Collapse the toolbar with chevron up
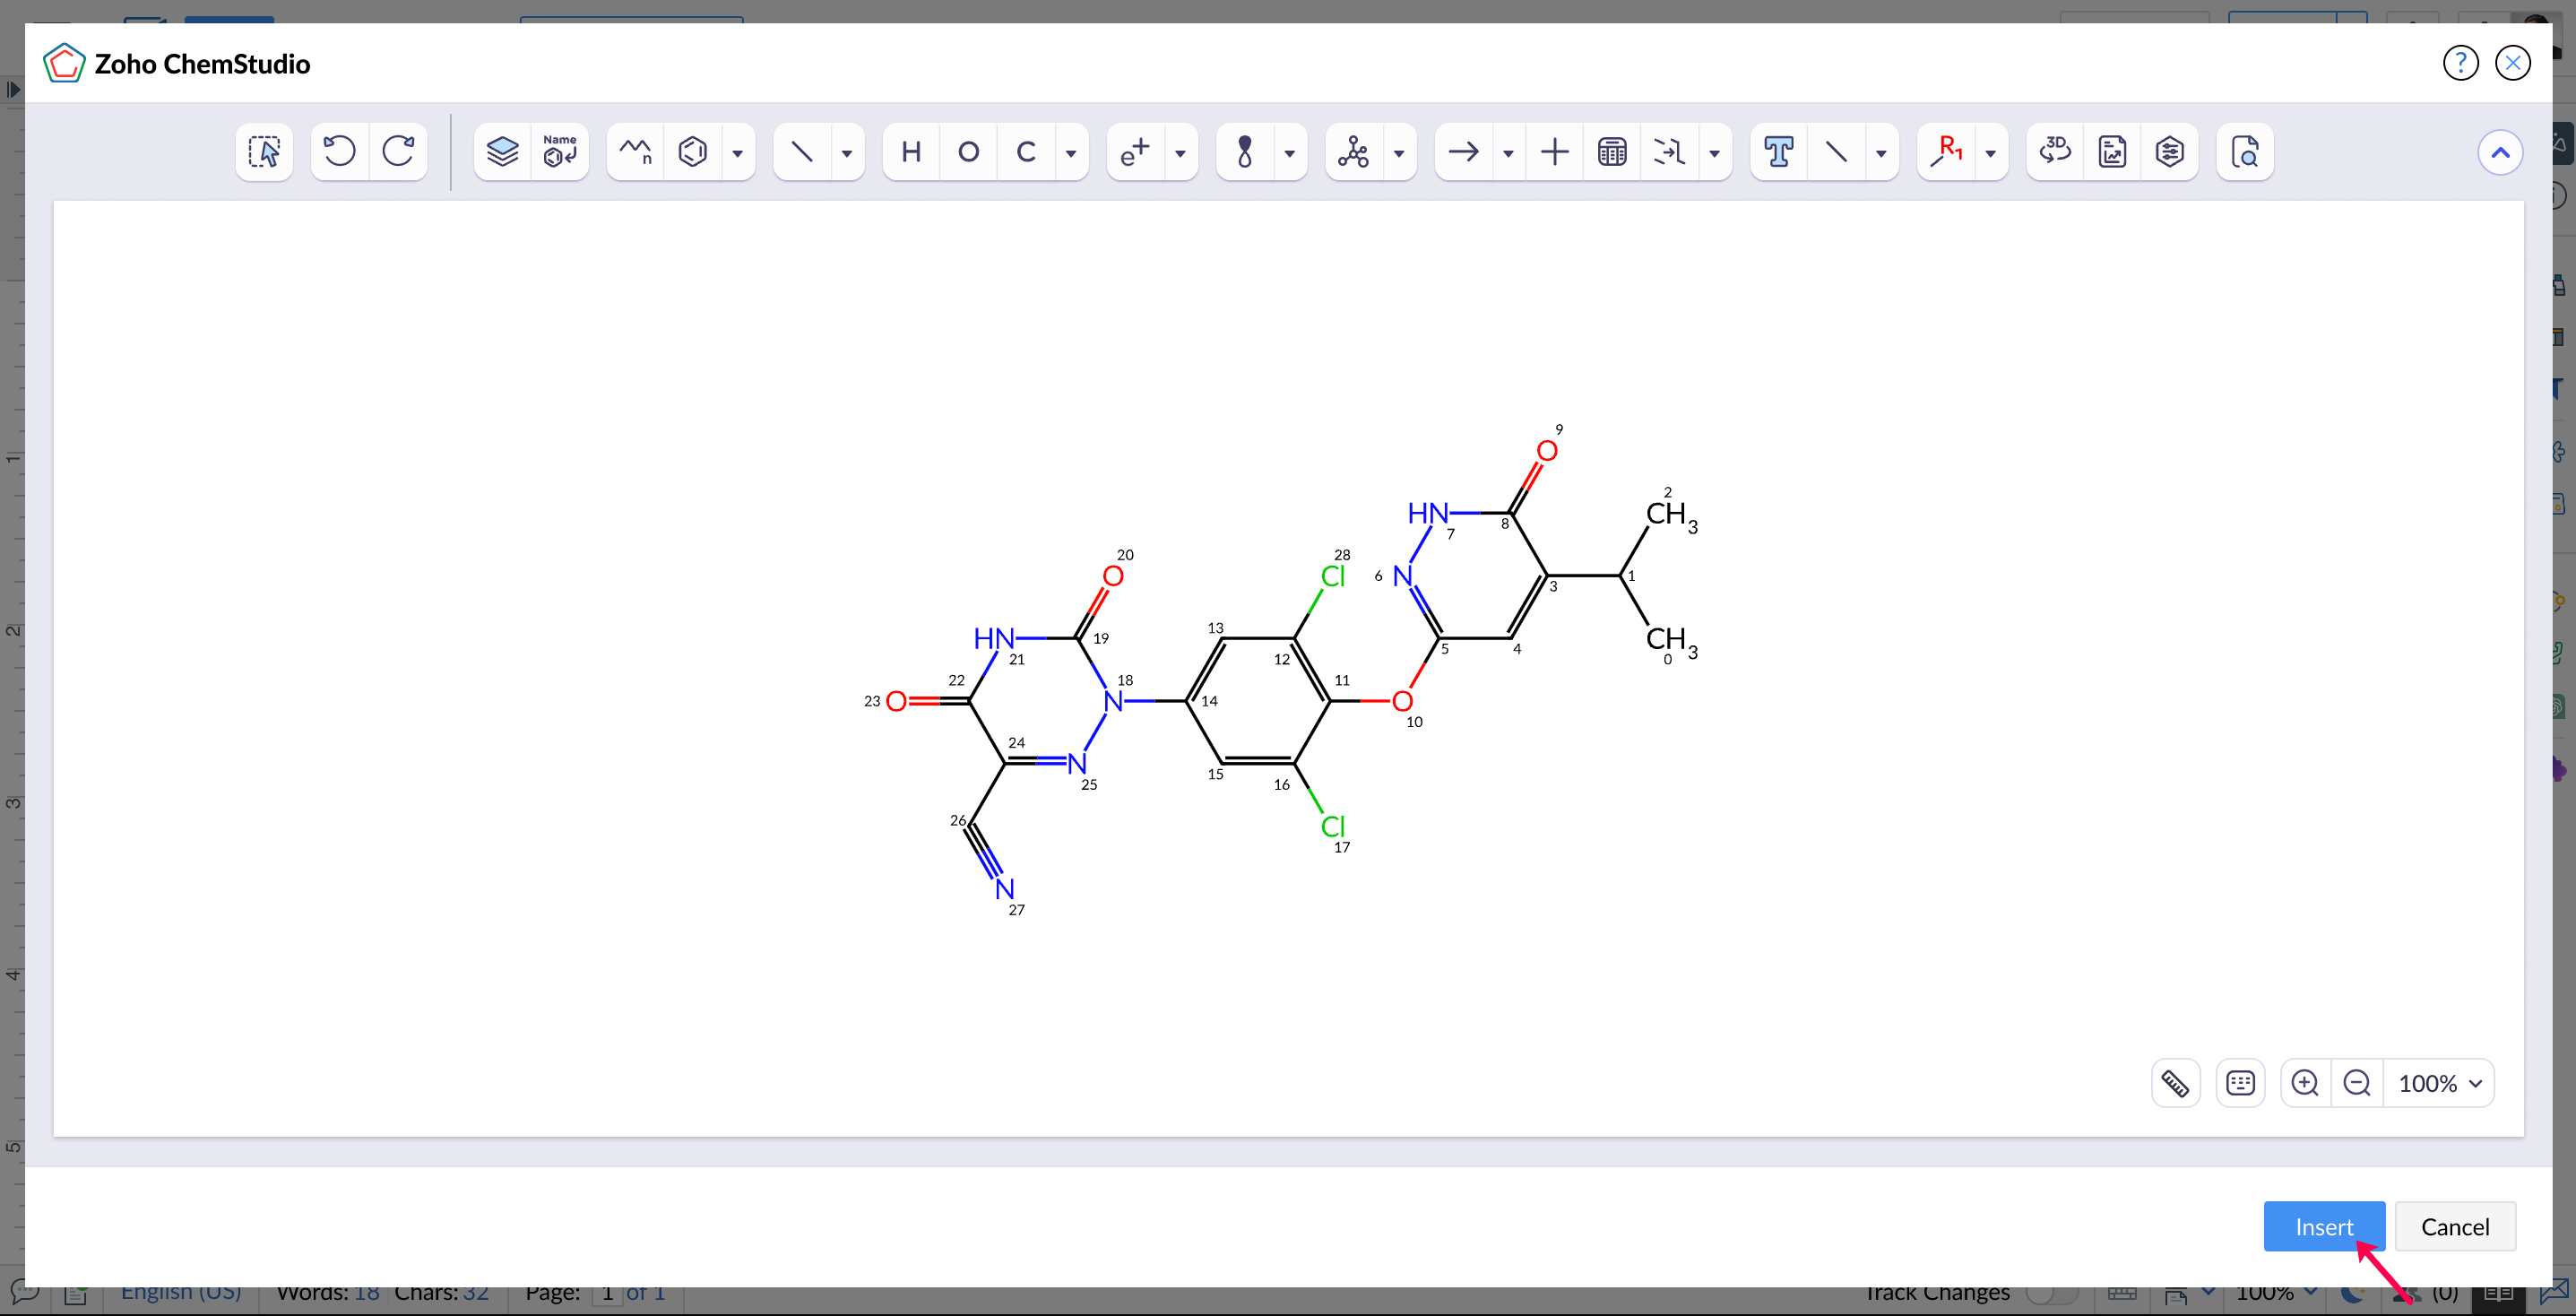This screenshot has height=1316, width=2576. (x=2500, y=153)
